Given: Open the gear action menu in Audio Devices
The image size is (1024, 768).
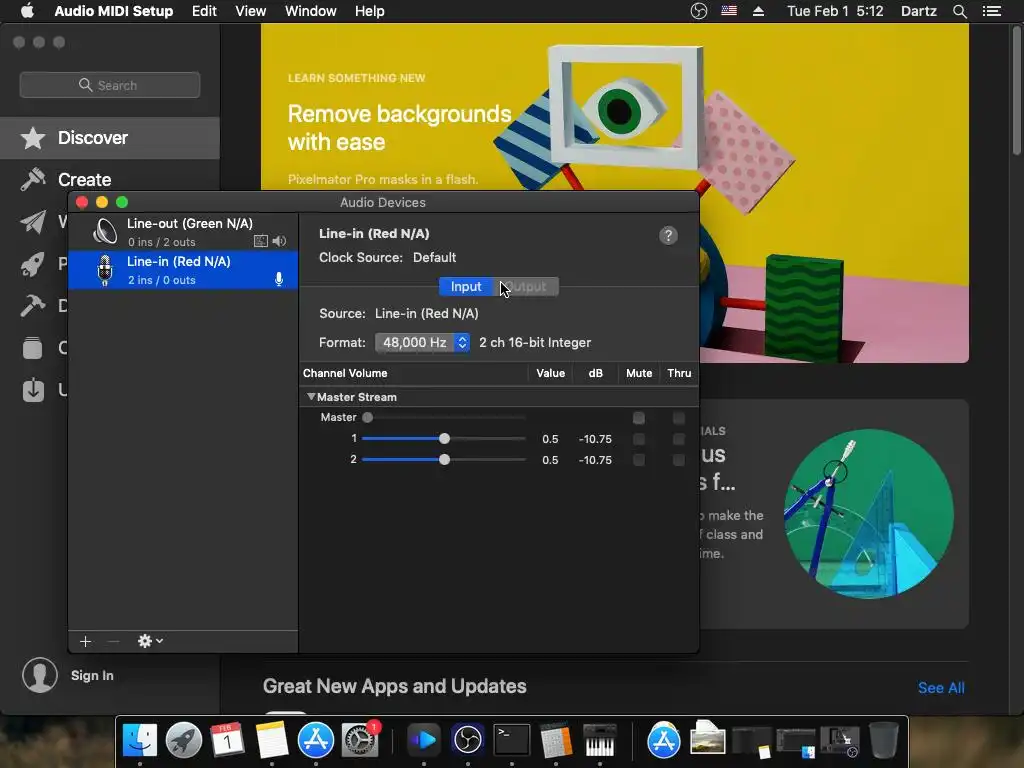Looking at the screenshot, I should point(150,641).
